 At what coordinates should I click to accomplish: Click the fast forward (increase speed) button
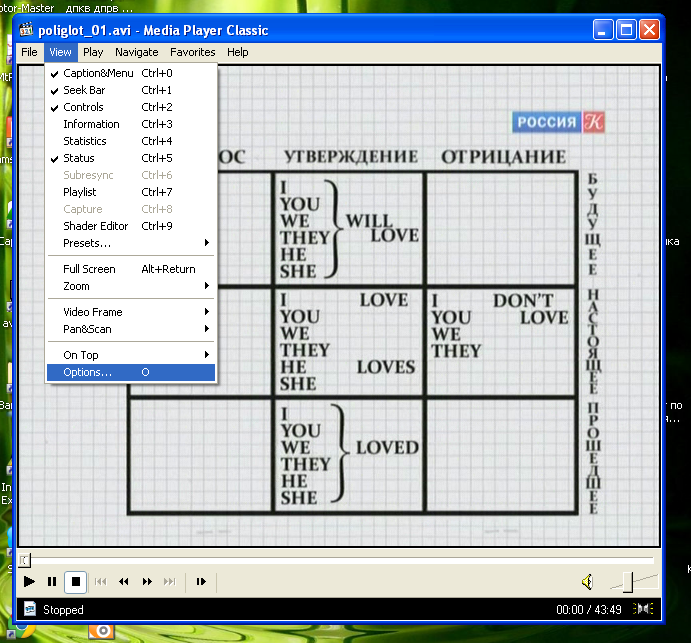(147, 582)
